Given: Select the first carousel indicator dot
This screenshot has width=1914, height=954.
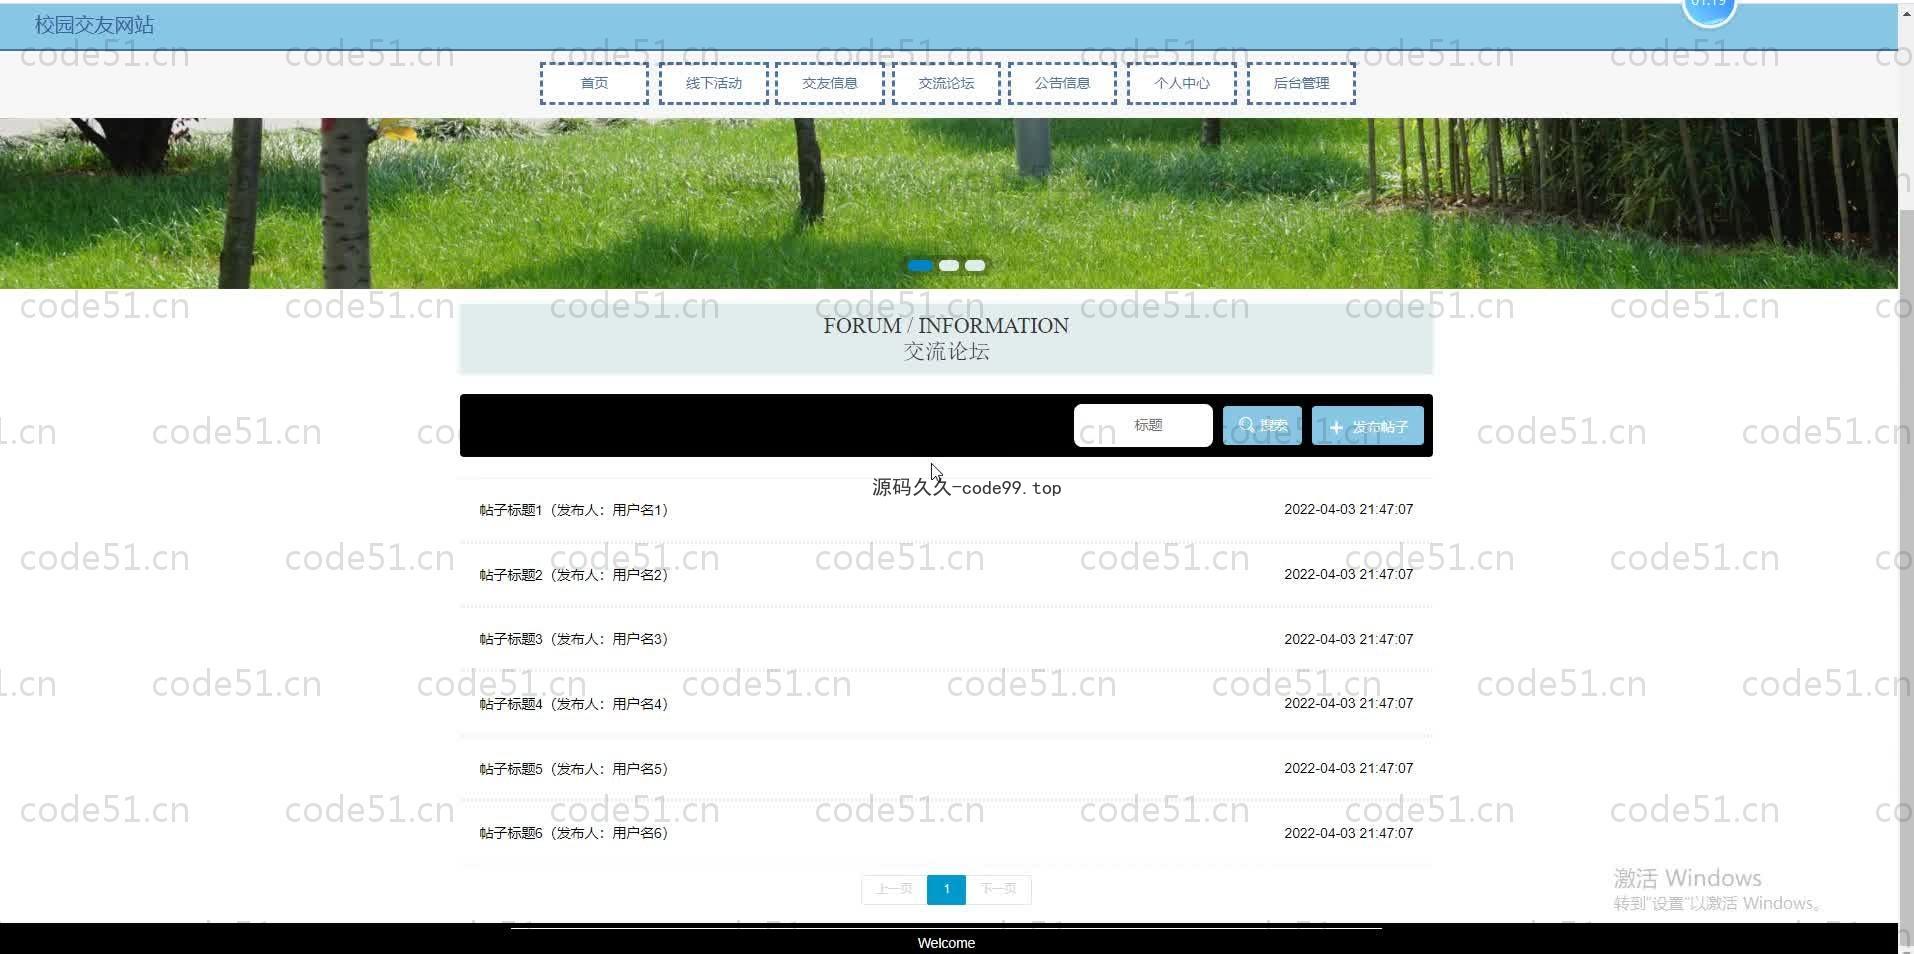Looking at the screenshot, I should (x=920, y=266).
